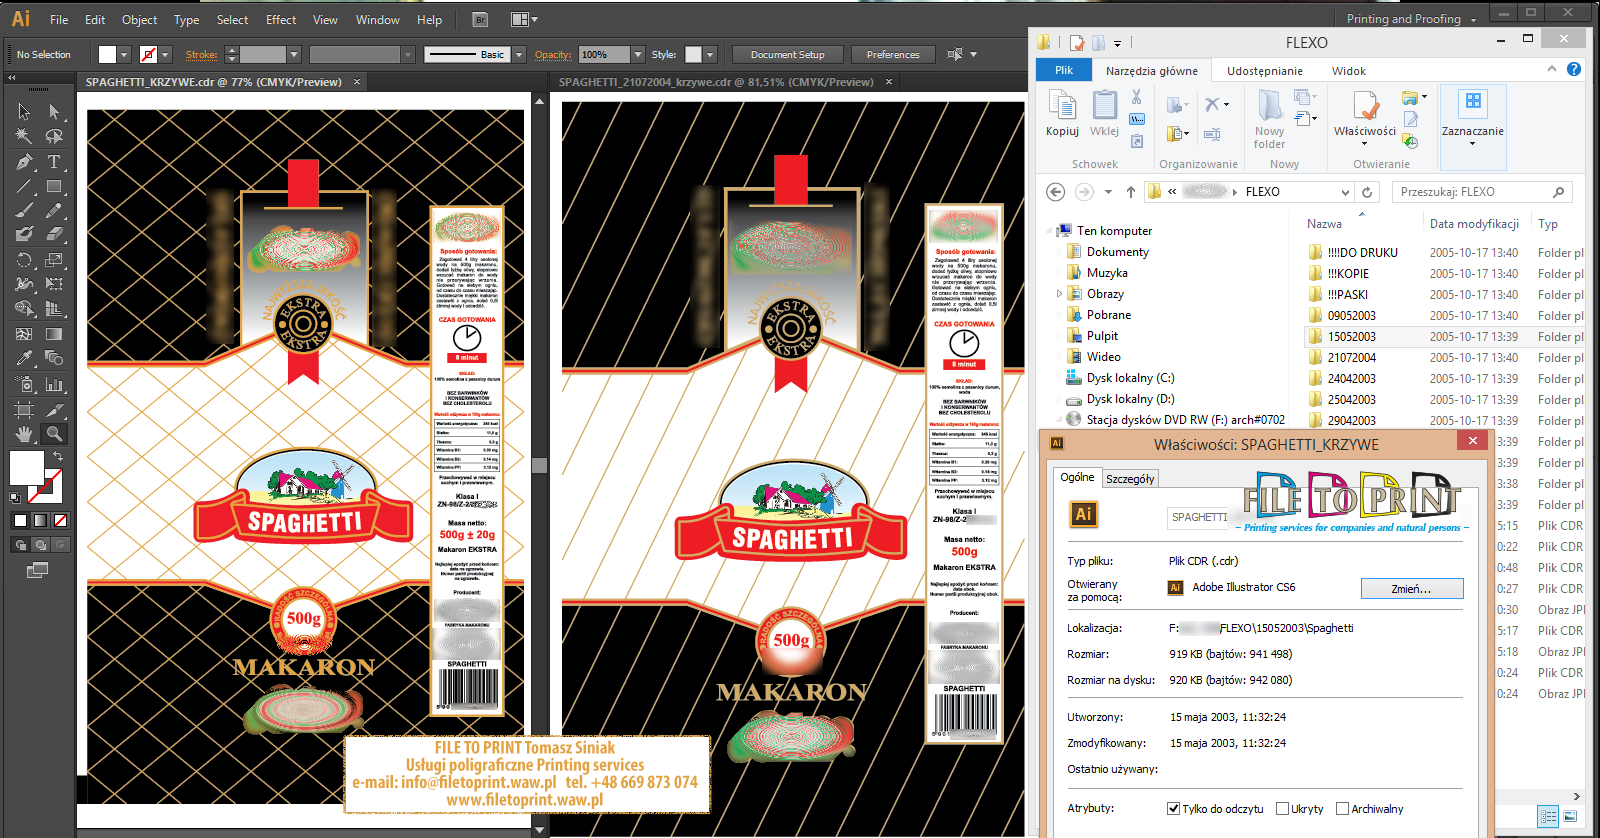
Task: Select the Column Graph tool
Action: [54, 384]
